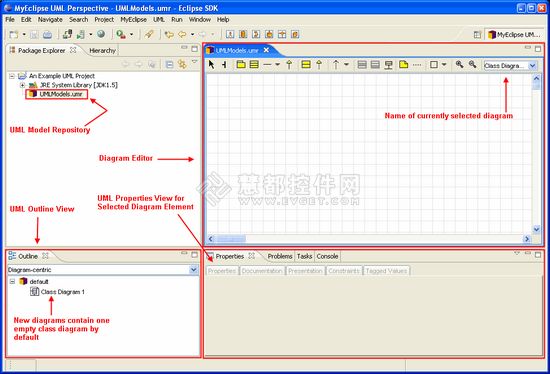This screenshot has width=550, height=374.
Task: Expand the JRE System Library node
Action: coord(22,85)
